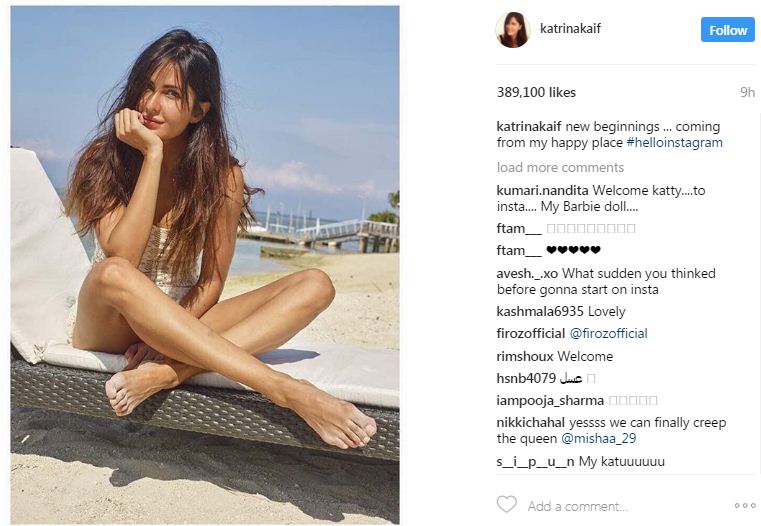The width and height of the screenshot is (761, 526).
Task: Open rimshoux commenter profile
Action: tap(524, 356)
